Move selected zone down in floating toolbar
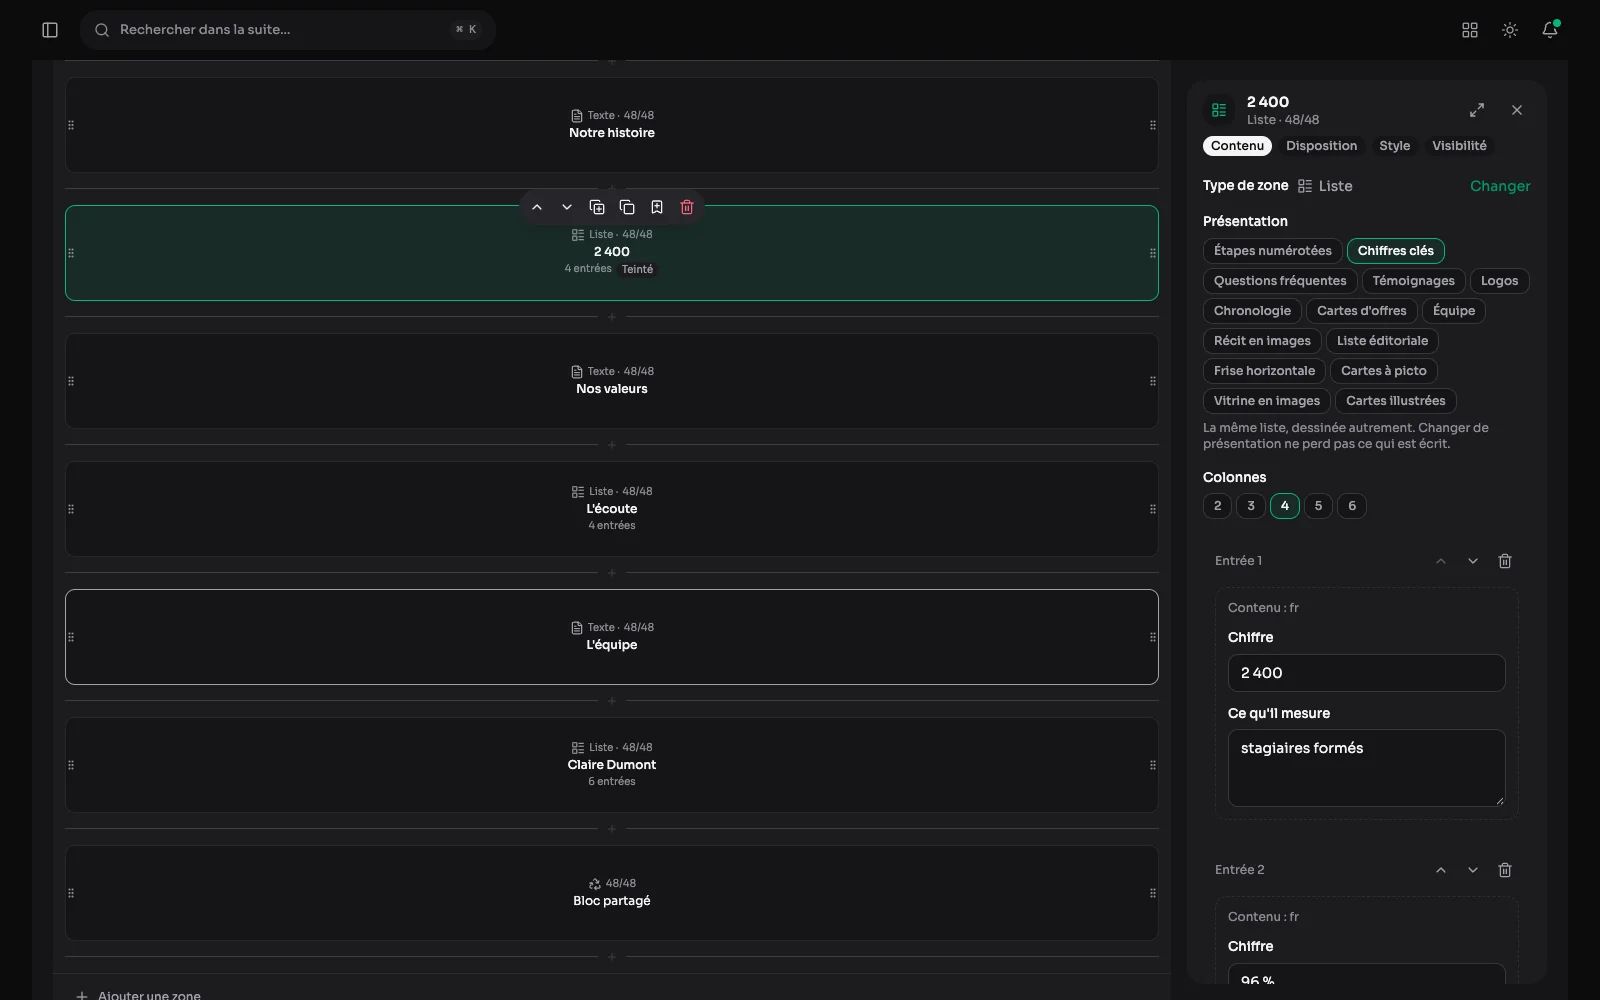The height and width of the screenshot is (1000, 1600). coord(567,207)
